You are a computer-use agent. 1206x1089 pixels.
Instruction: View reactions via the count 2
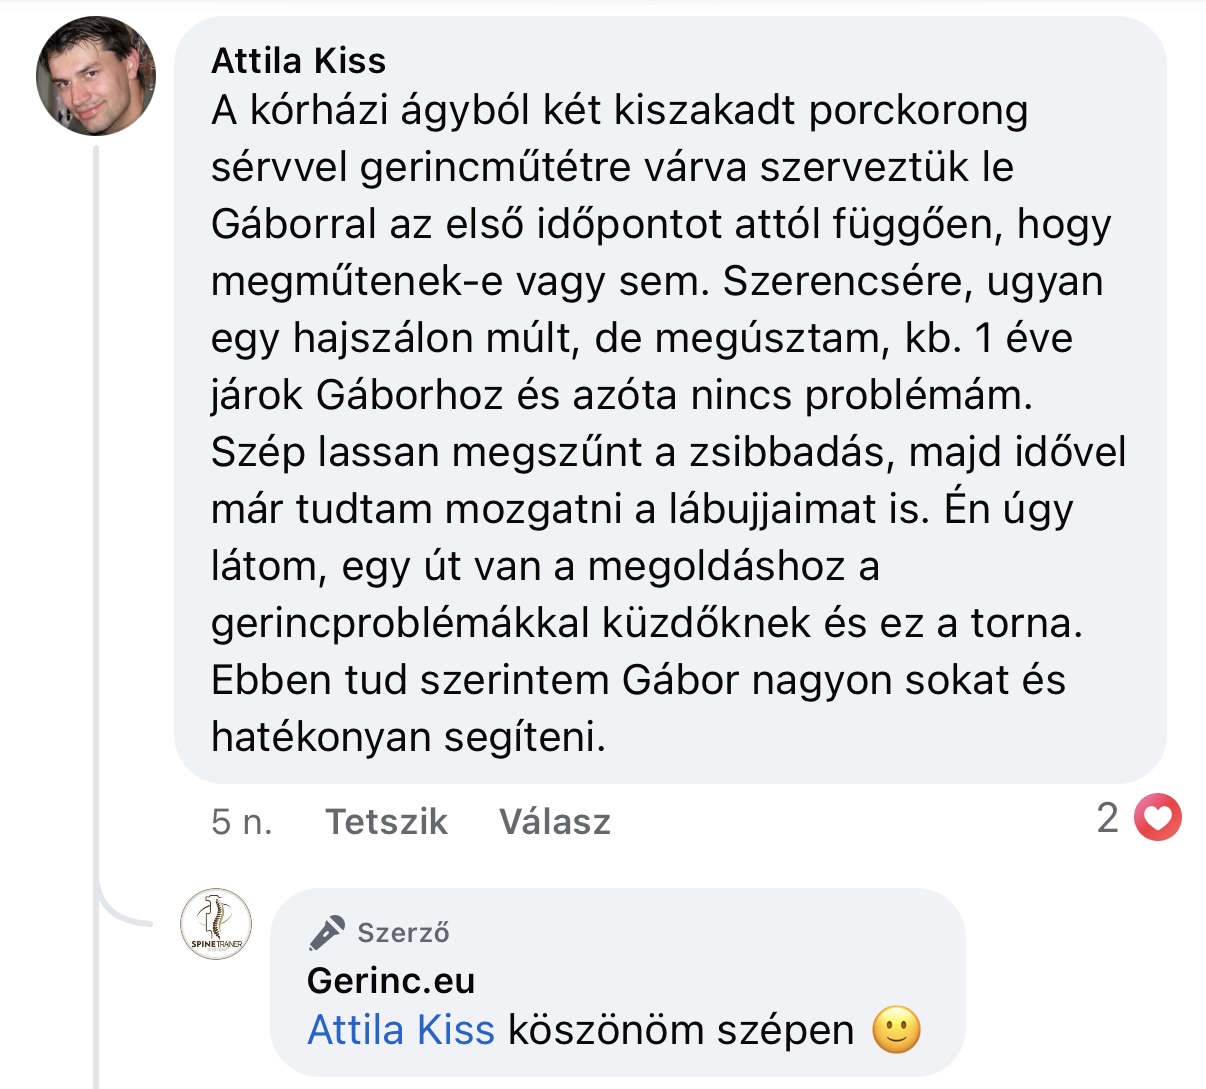click(x=1107, y=818)
